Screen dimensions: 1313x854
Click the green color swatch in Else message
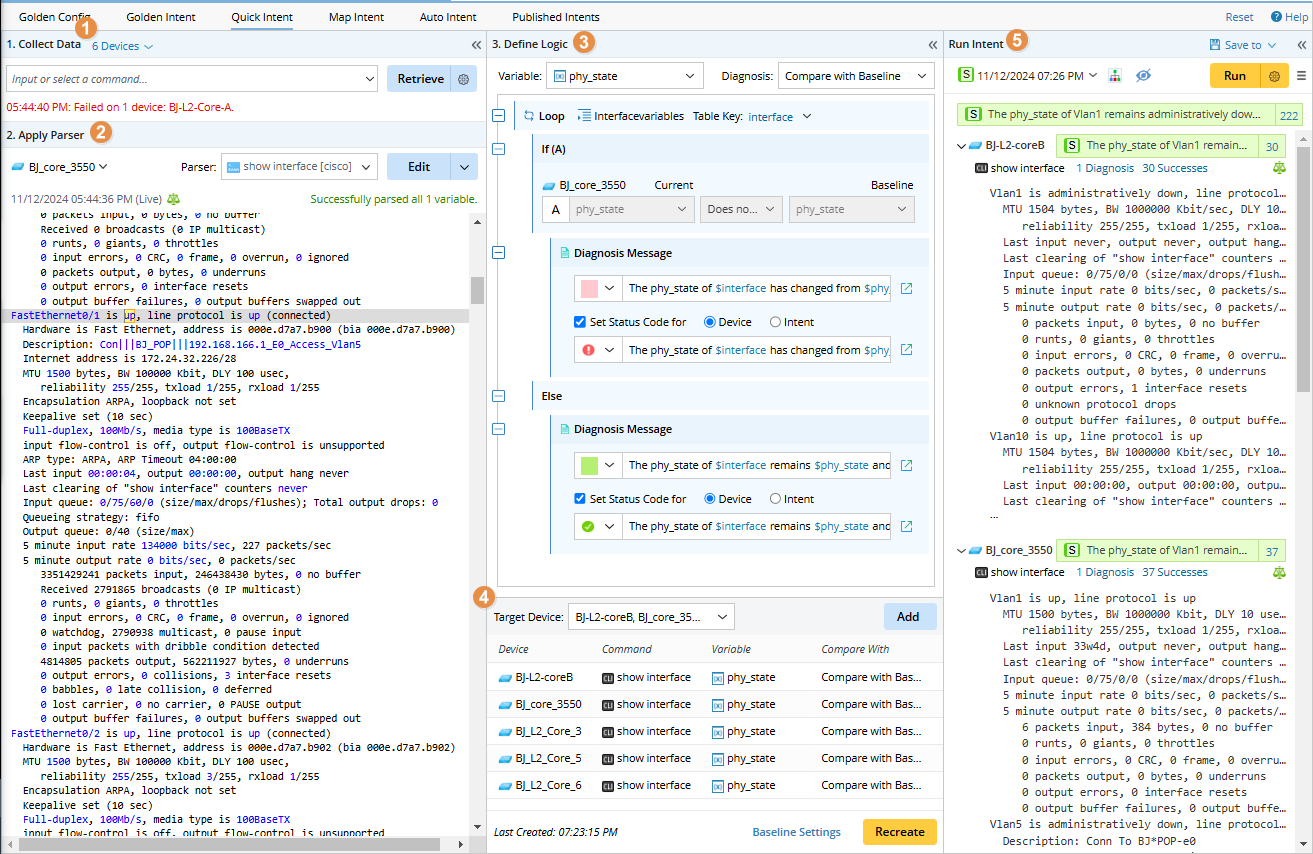point(590,466)
